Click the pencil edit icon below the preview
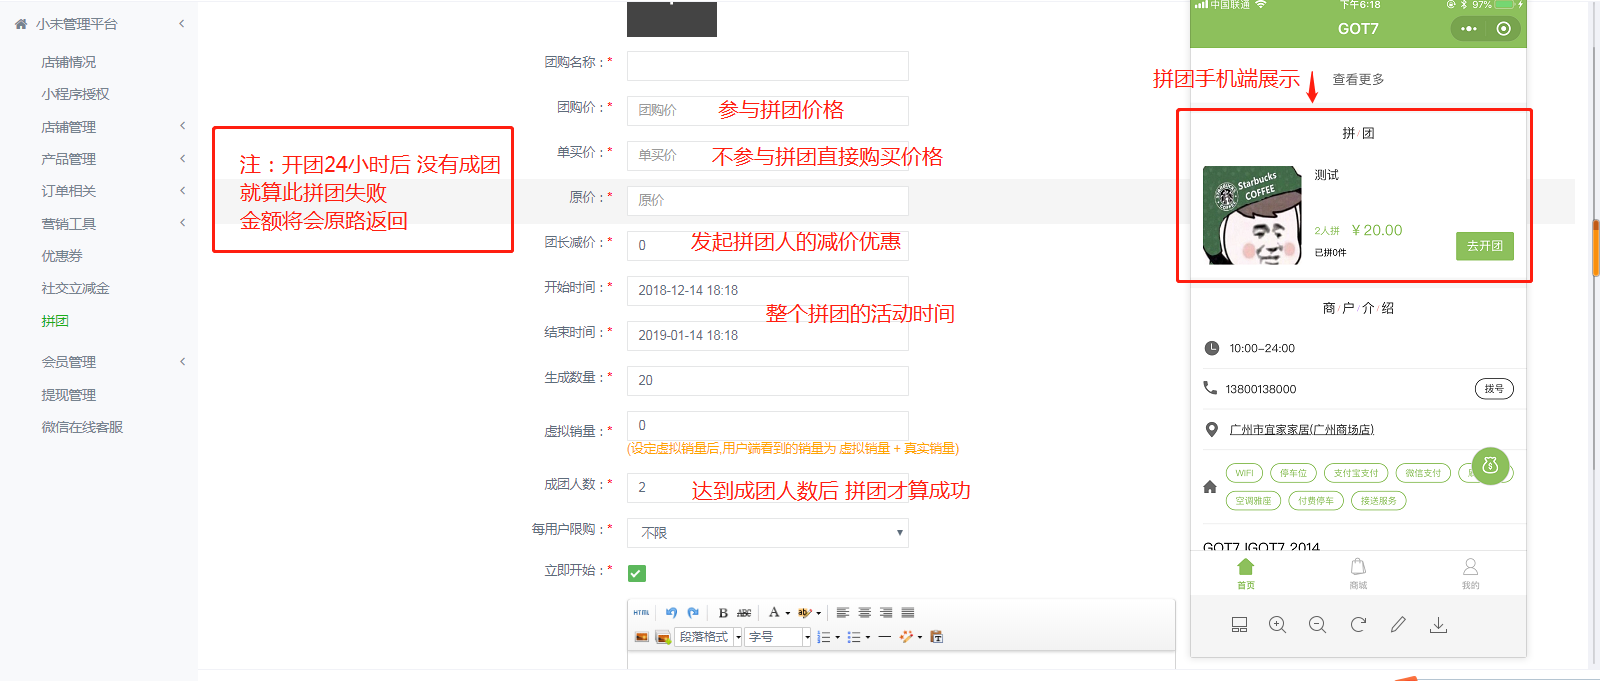Image resolution: width=1600 pixels, height=681 pixels. point(1398,625)
